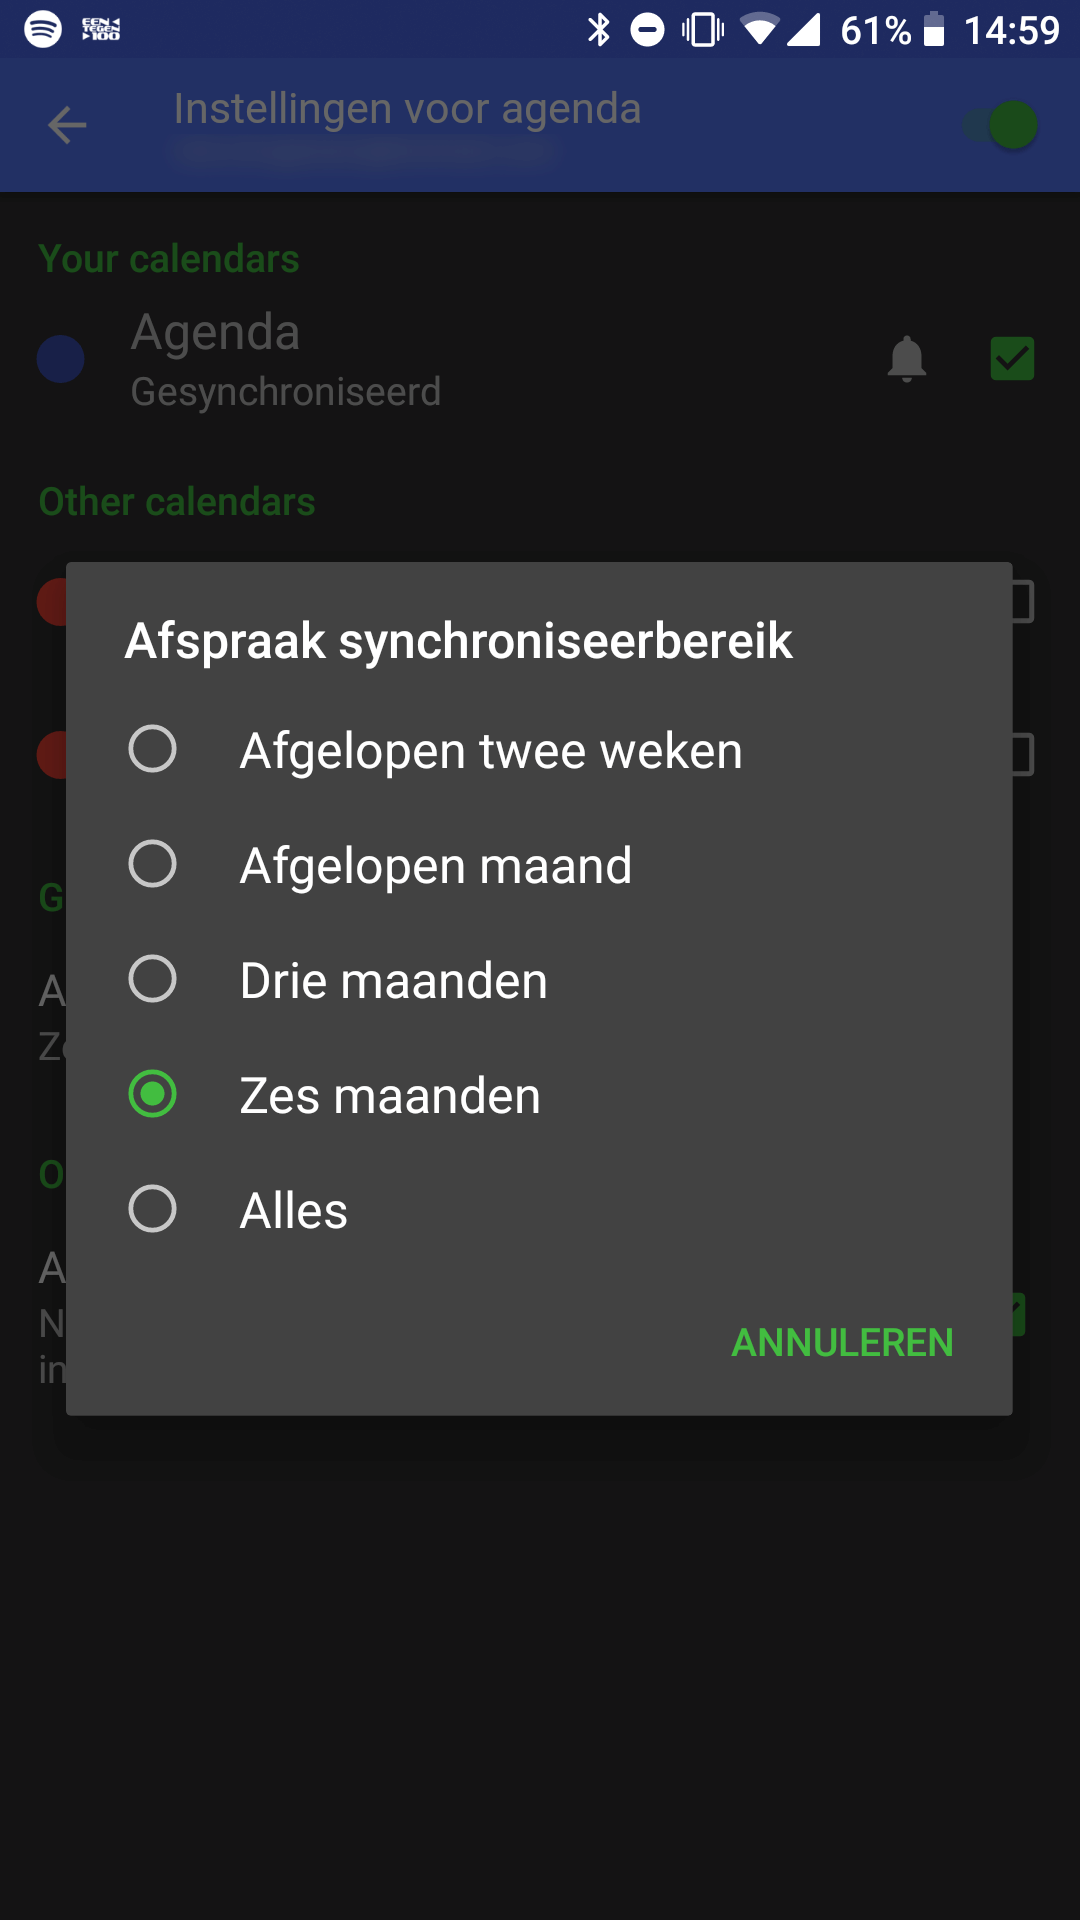Tap the Do Not Disturb icon
This screenshot has height=1920, width=1080.
click(647, 30)
